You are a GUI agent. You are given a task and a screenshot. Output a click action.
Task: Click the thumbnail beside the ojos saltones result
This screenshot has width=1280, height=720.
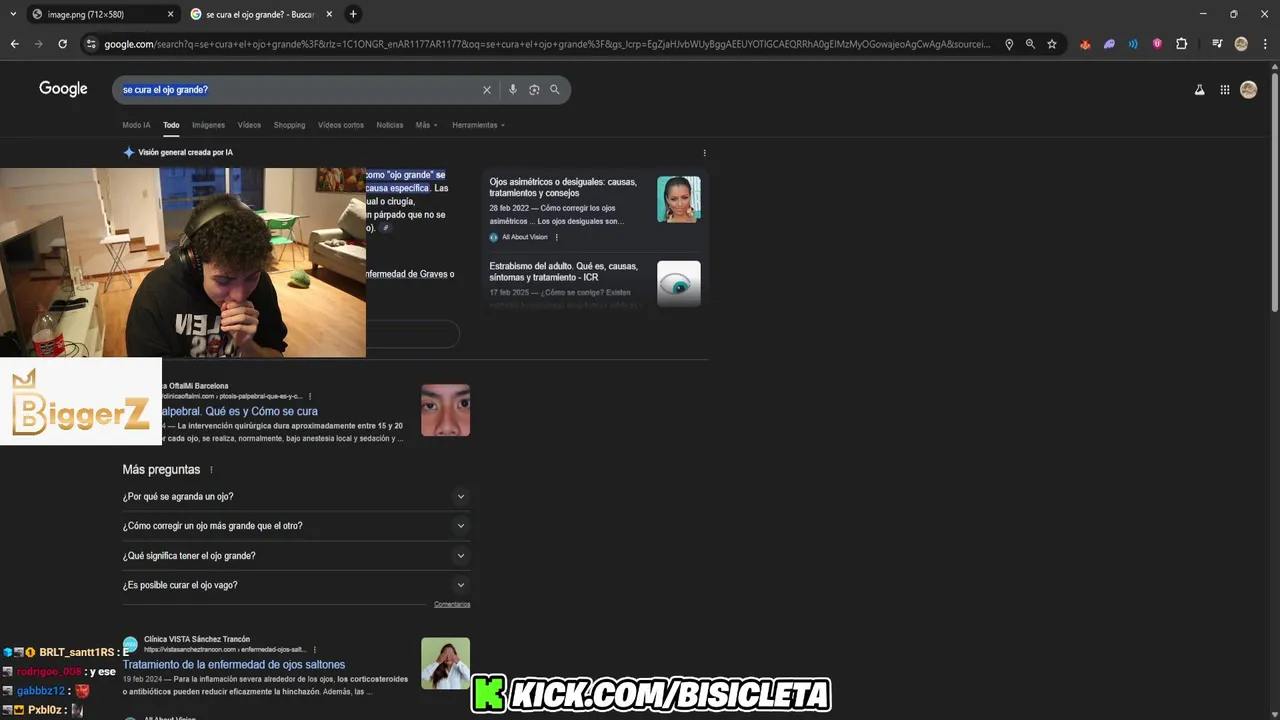[445, 663]
